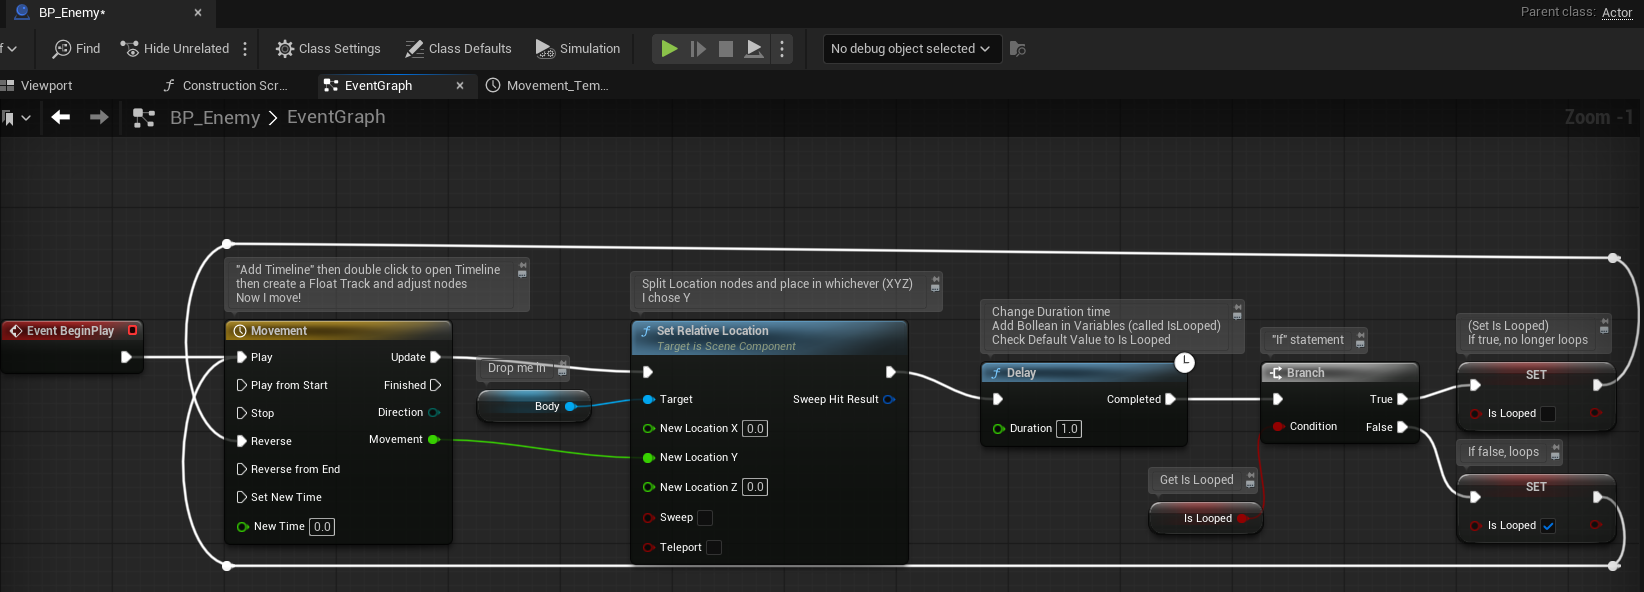The width and height of the screenshot is (1644, 592).
Task: Click the Eject play icon
Action: pyautogui.click(x=755, y=48)
